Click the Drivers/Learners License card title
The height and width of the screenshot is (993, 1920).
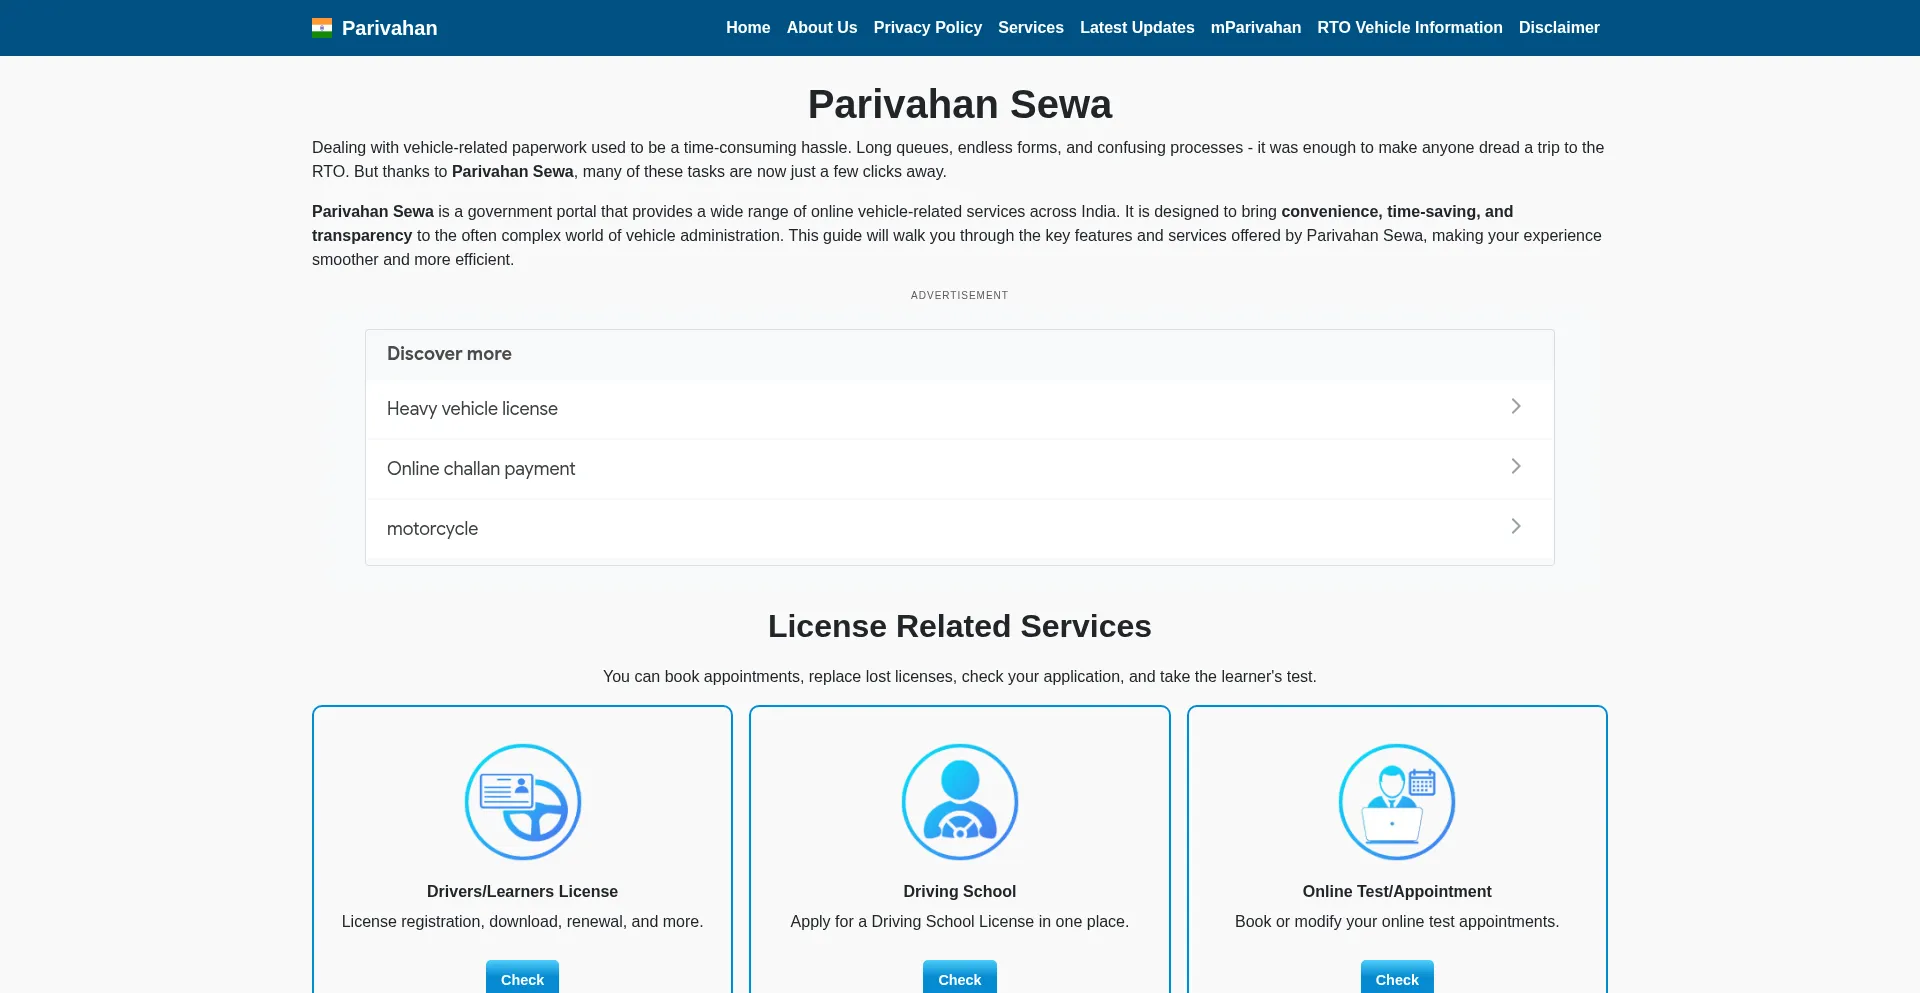522,891
